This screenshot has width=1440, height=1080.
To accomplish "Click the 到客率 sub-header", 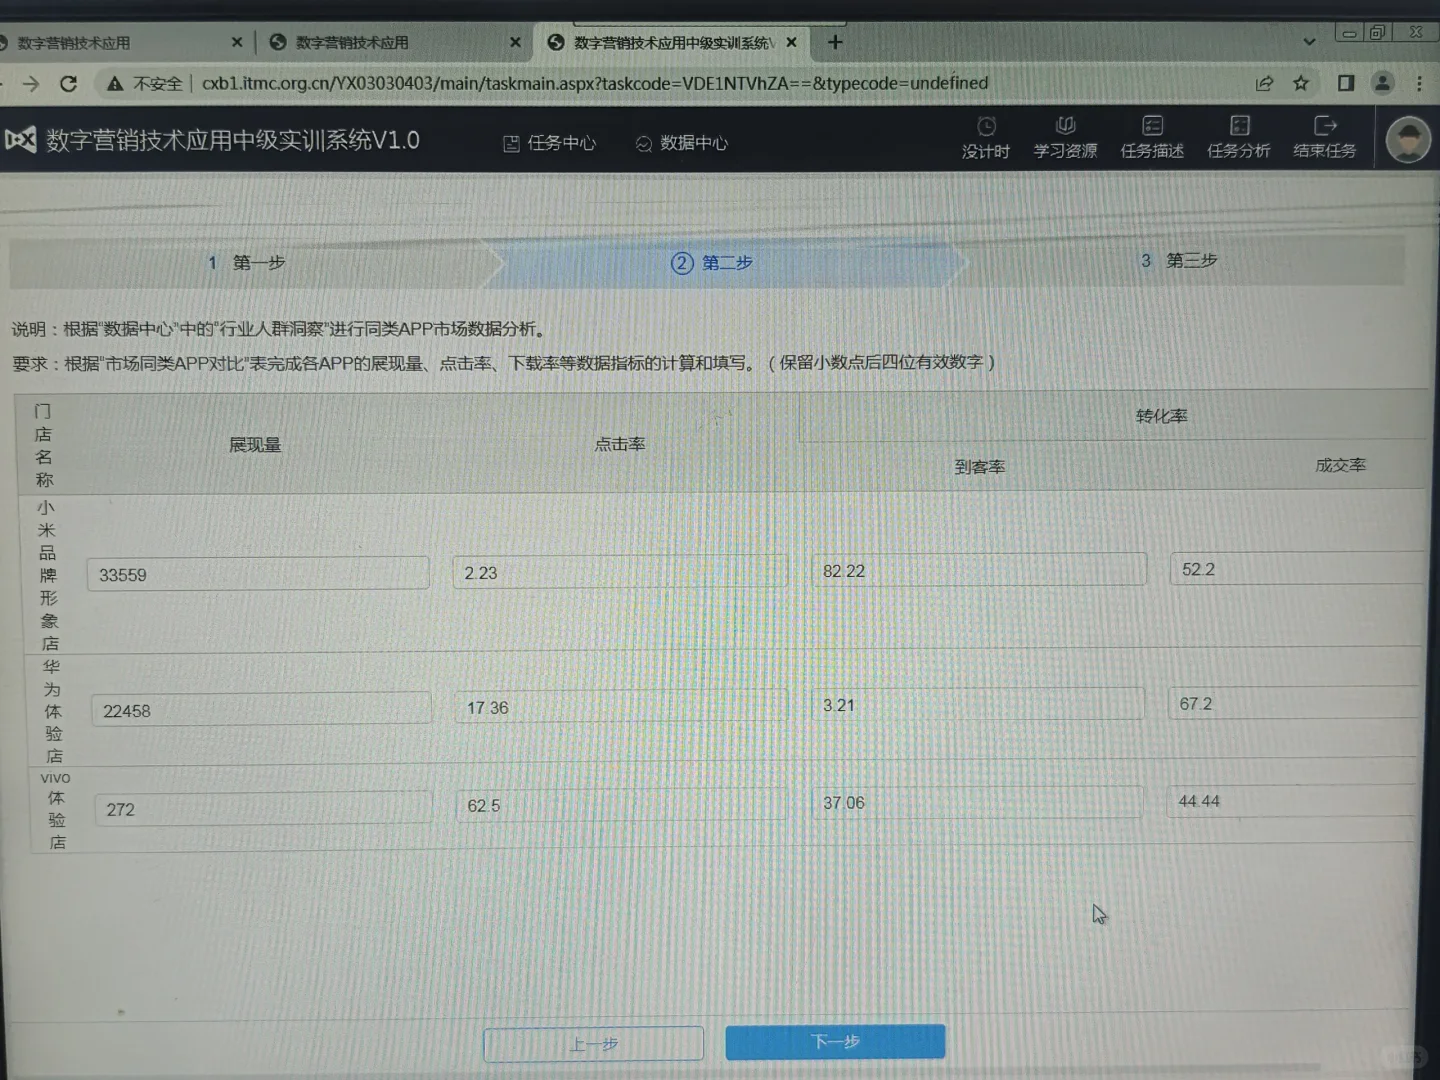I will 979,466.
